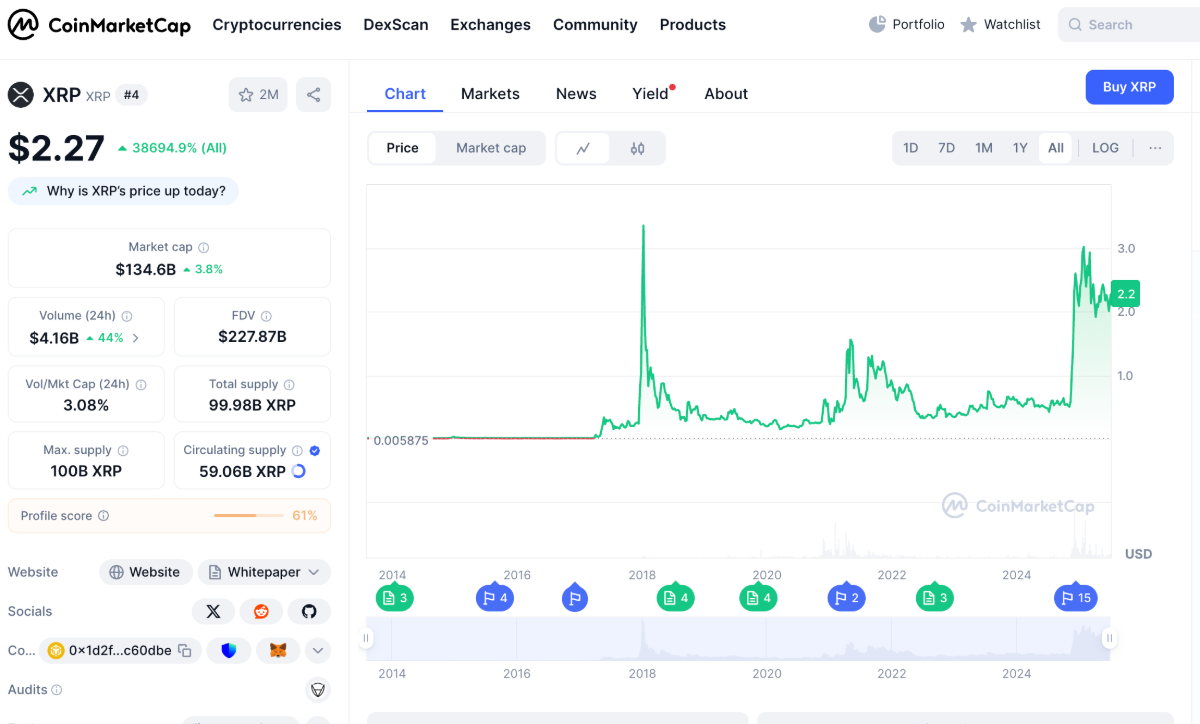The height and width of the screenshot is (724, 1200).
Task: Set chart range to 1D
Action: pyautogui.click(x=910, y=148)
